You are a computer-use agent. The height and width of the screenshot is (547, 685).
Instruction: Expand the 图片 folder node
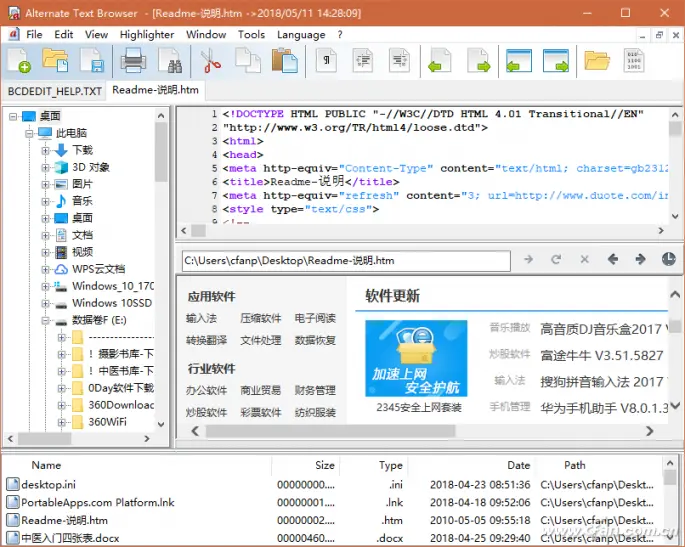coord(45,184)
